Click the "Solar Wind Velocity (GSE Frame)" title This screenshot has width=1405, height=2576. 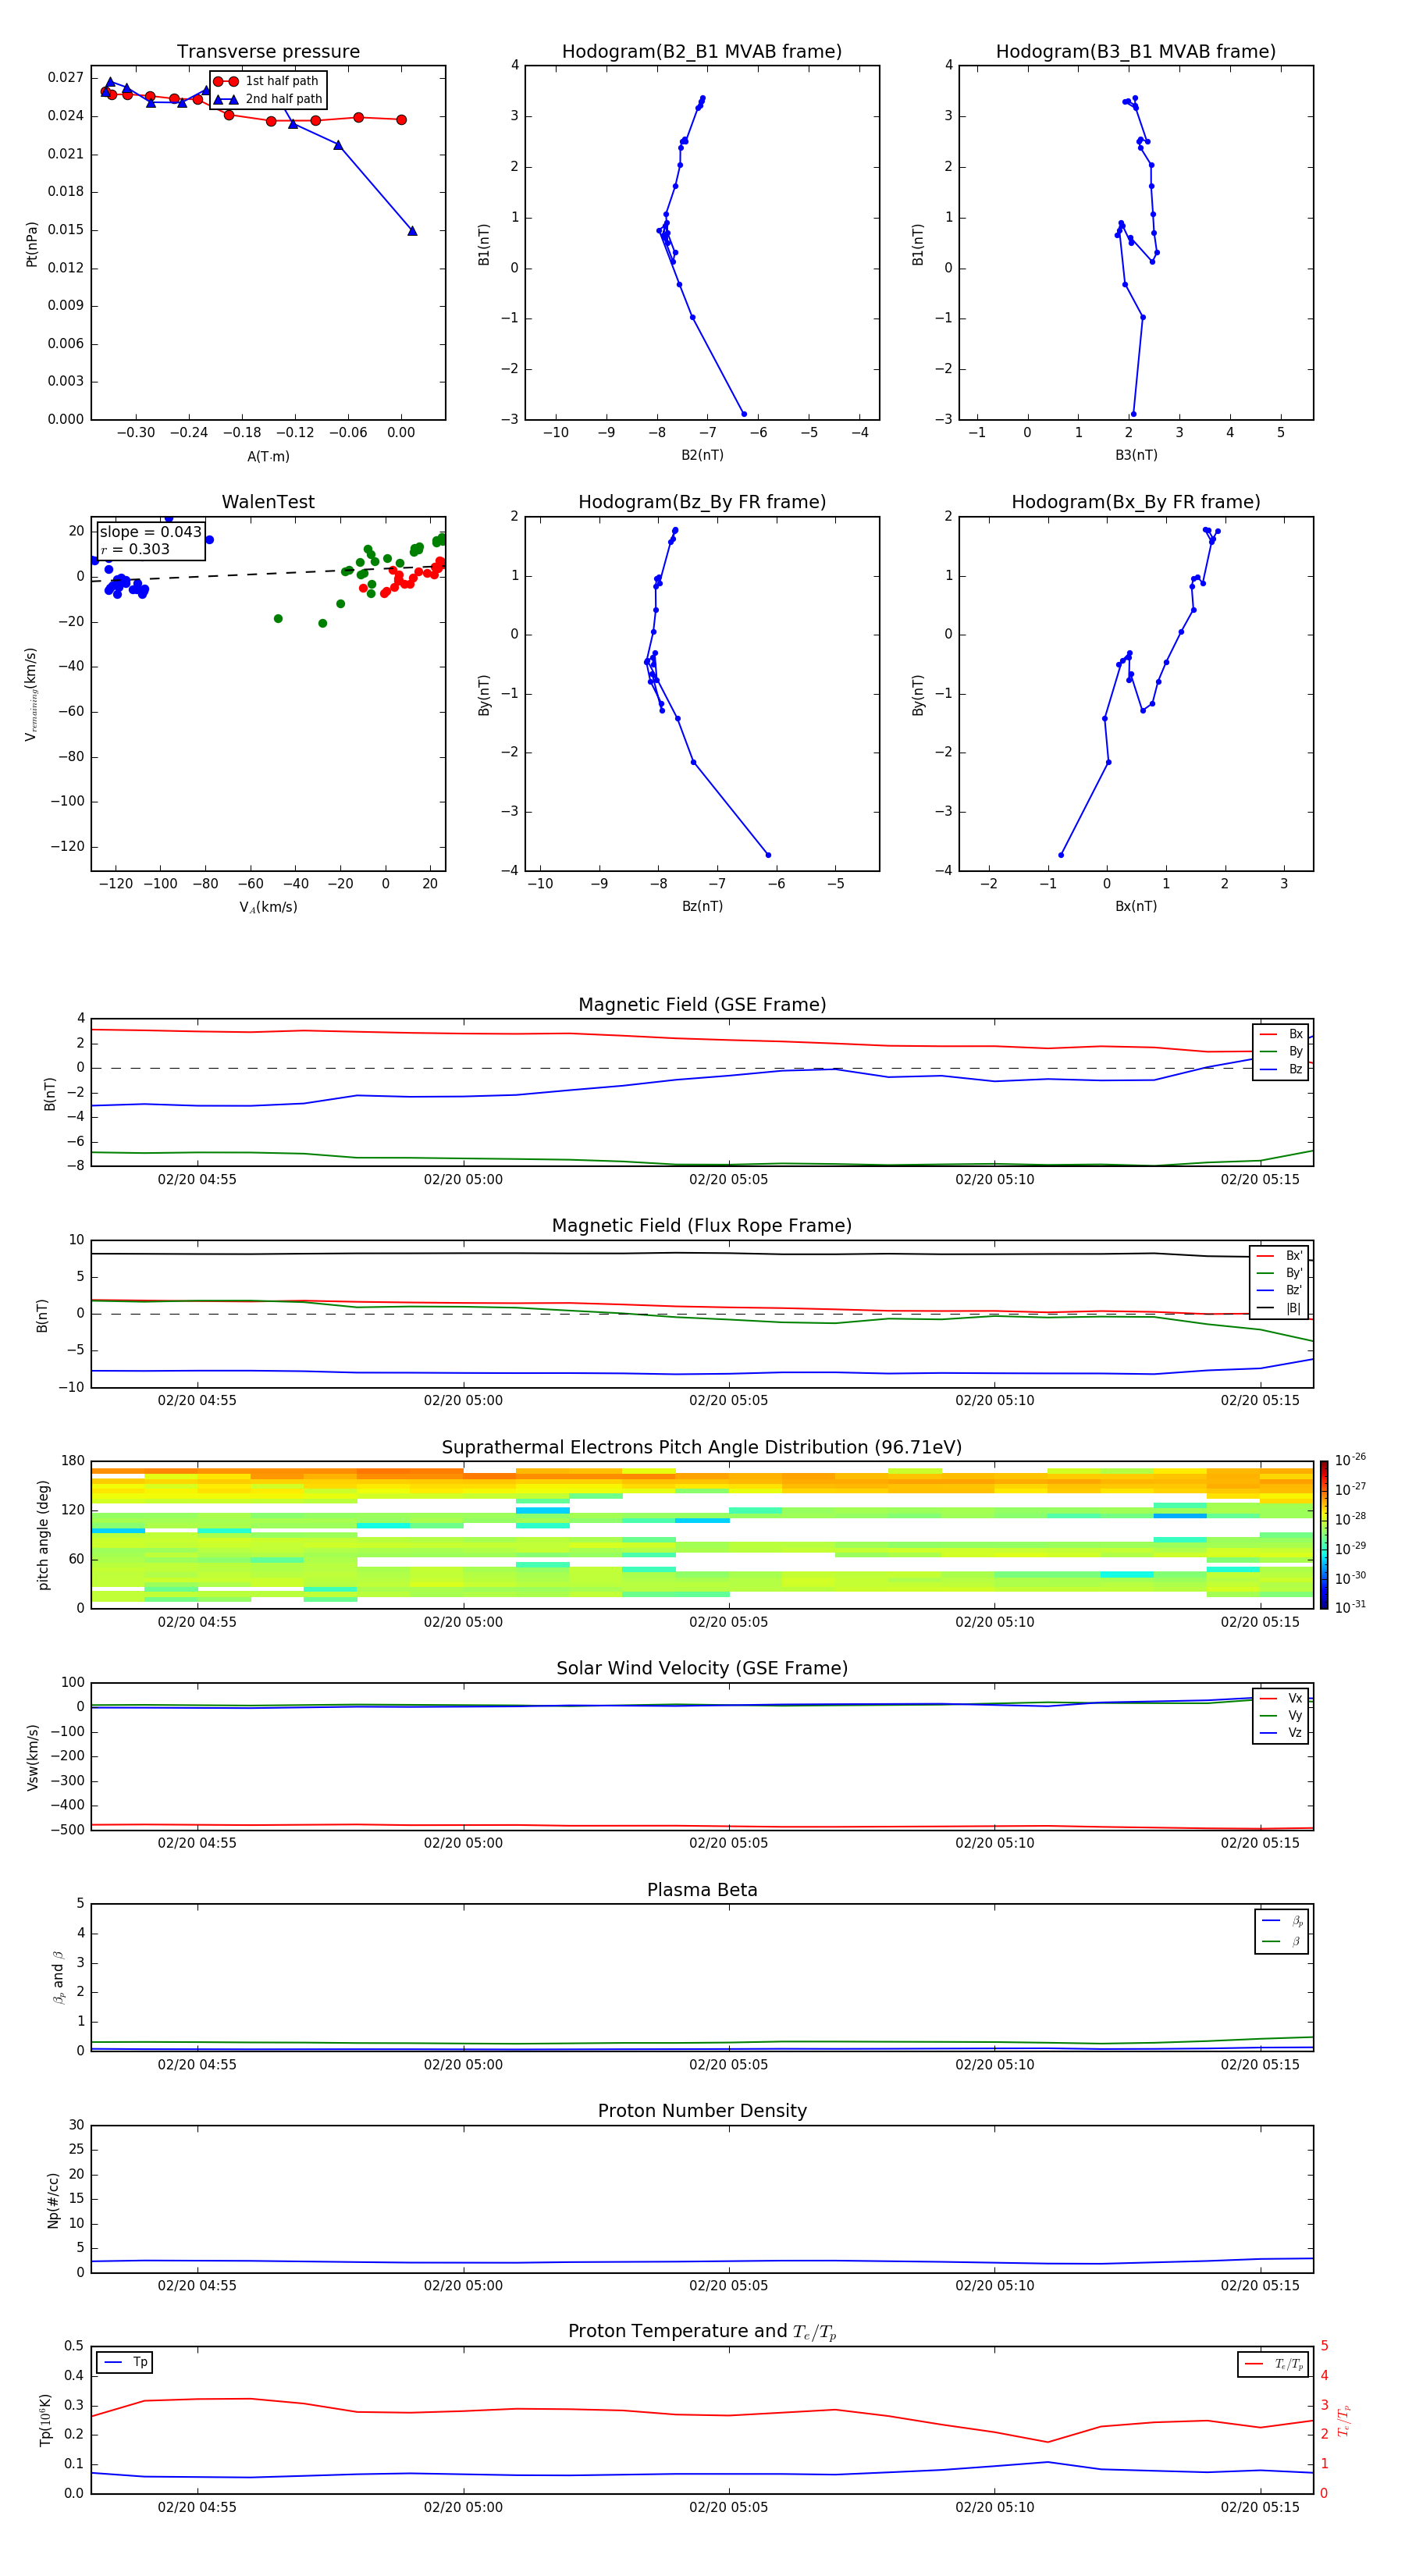point(702,1668)
